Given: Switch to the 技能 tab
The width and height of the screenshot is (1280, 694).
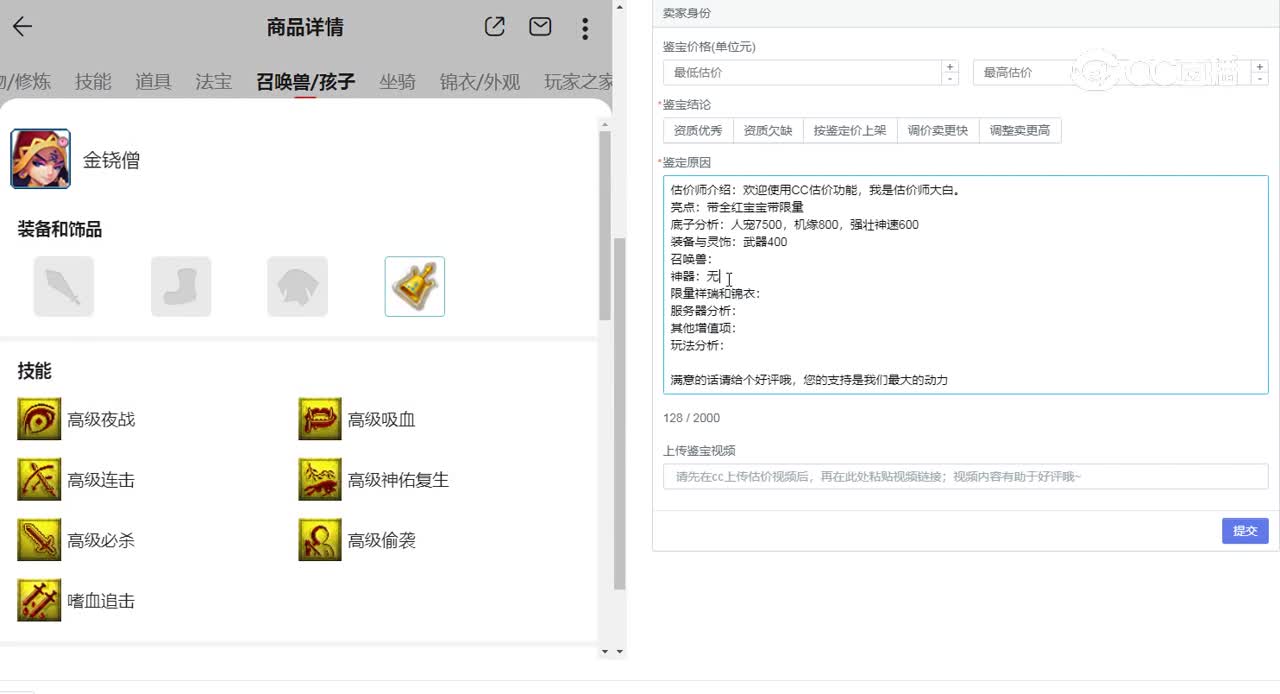Looking at the screenshot, I should pyautogui.click(x=93, y=82).
